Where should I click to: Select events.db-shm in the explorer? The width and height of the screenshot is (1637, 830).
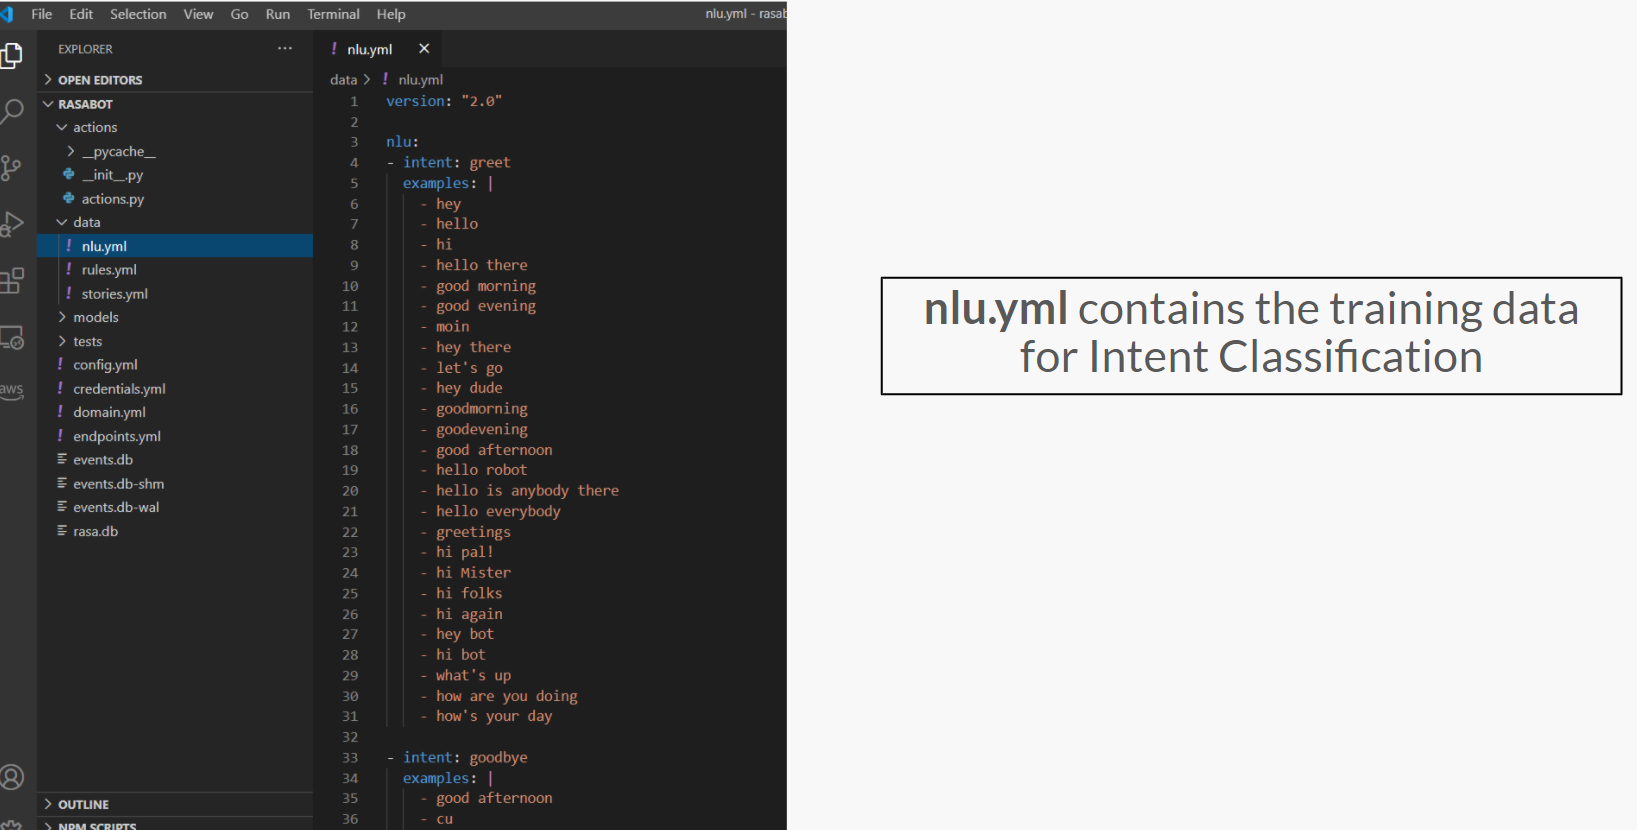tap(175, 484)
